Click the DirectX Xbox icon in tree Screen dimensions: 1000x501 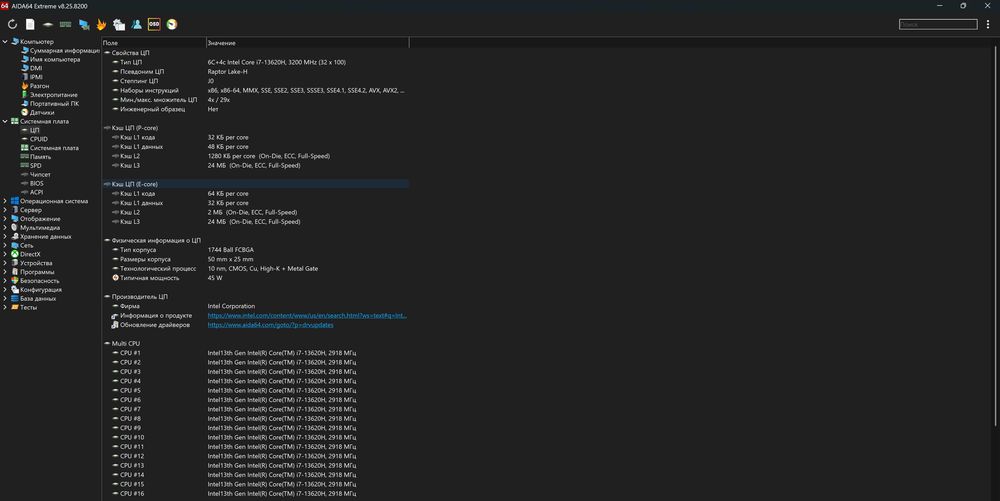click(15, 254)
